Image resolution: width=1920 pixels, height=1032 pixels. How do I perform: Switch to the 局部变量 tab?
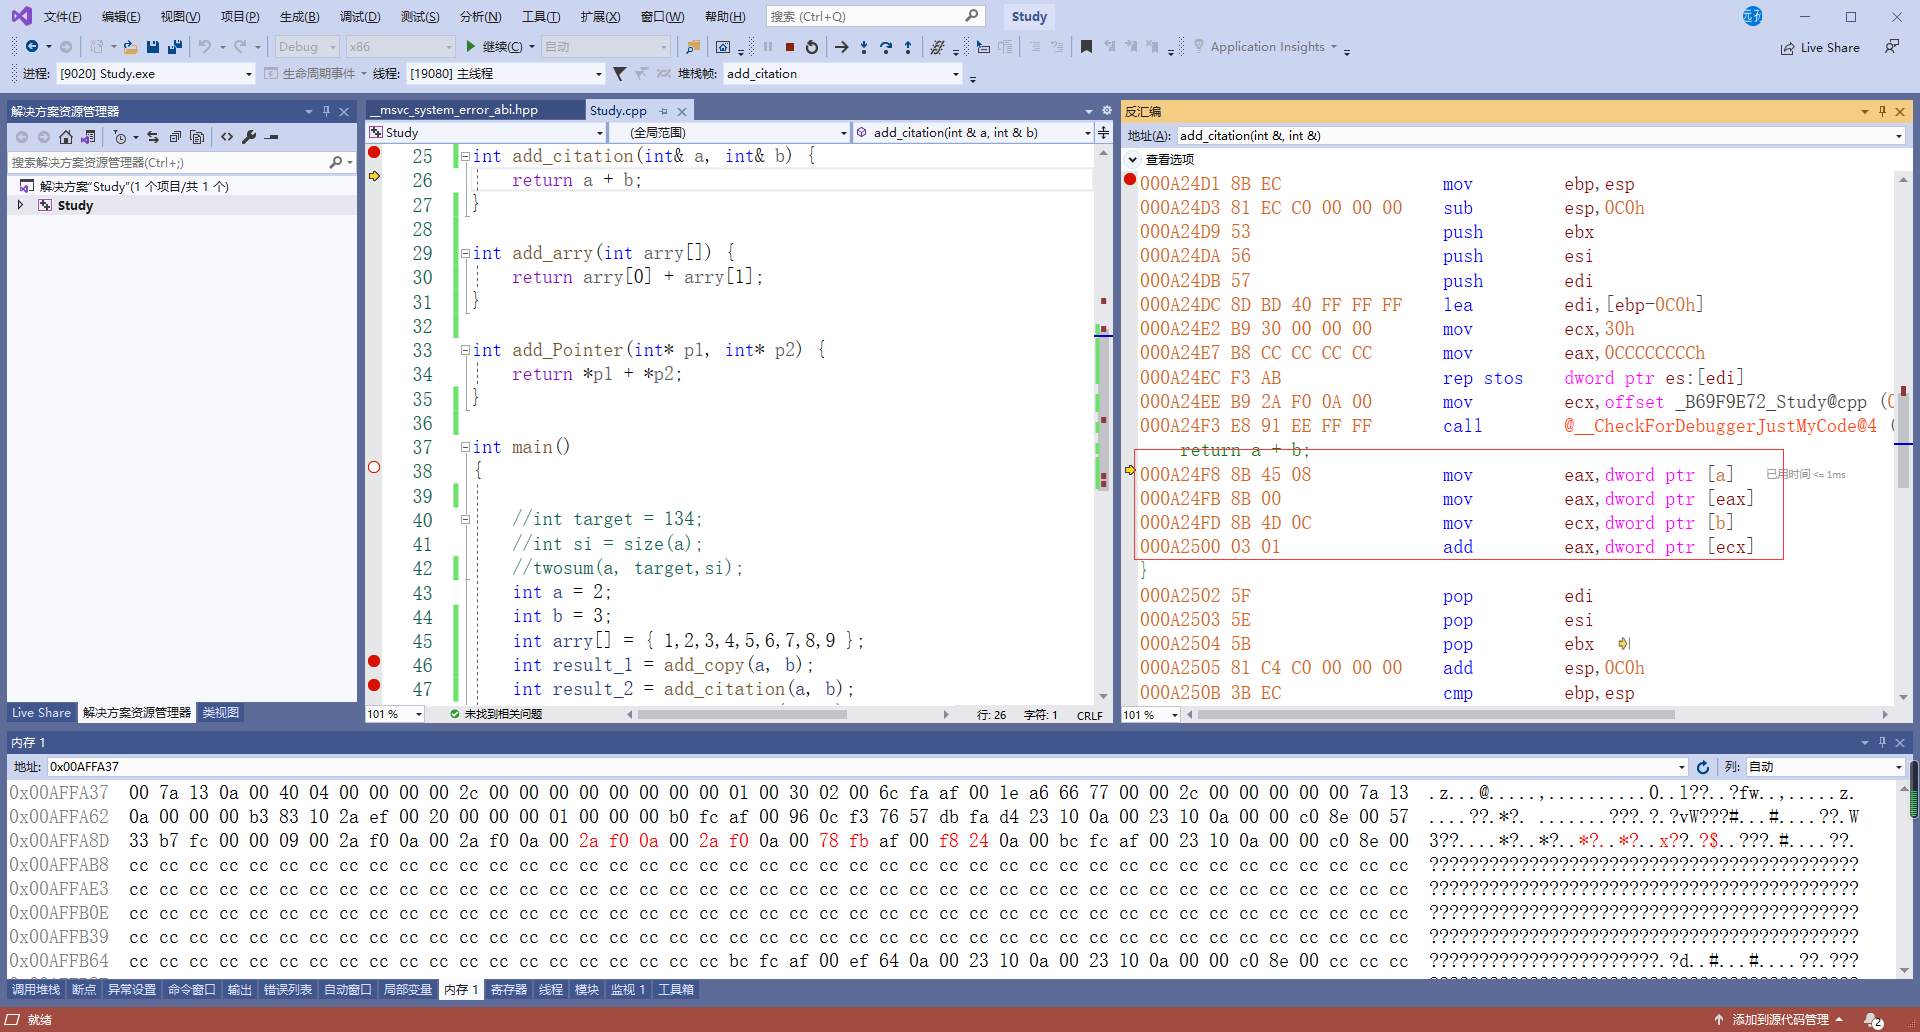coord(408,990)
